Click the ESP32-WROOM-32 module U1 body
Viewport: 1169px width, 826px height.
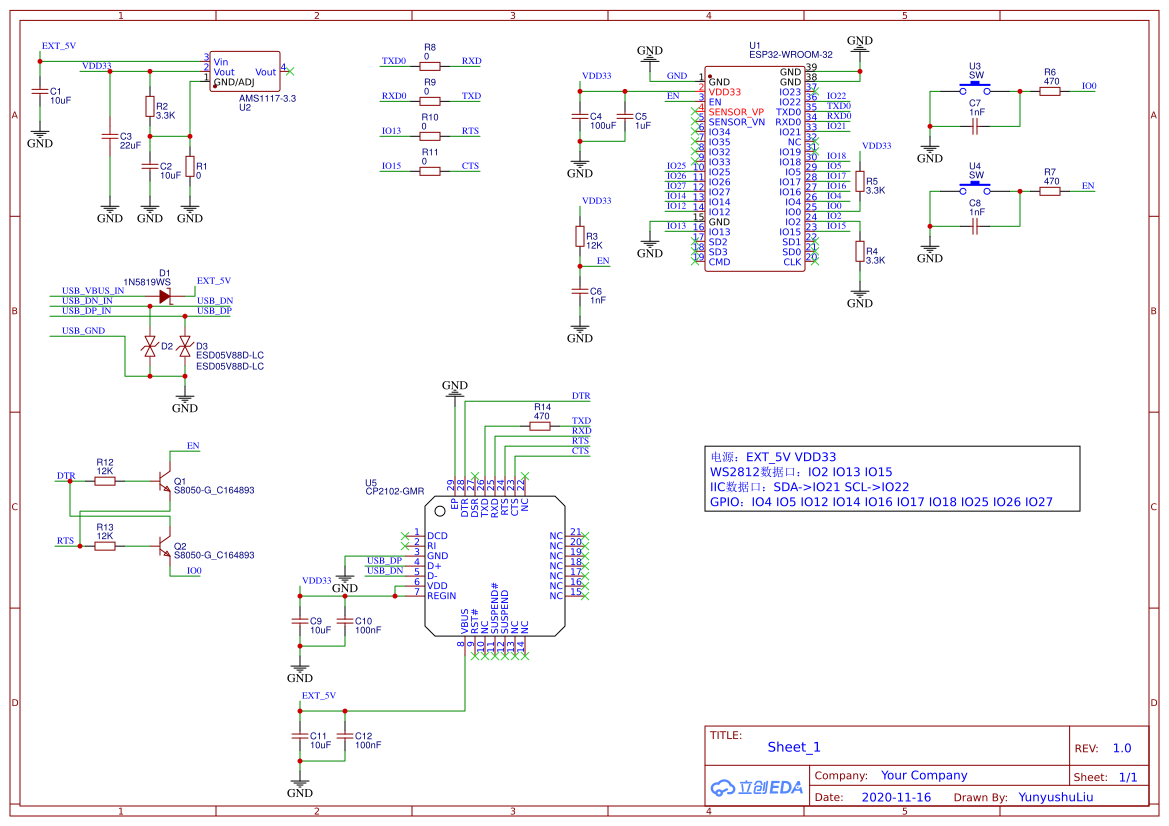754,168
